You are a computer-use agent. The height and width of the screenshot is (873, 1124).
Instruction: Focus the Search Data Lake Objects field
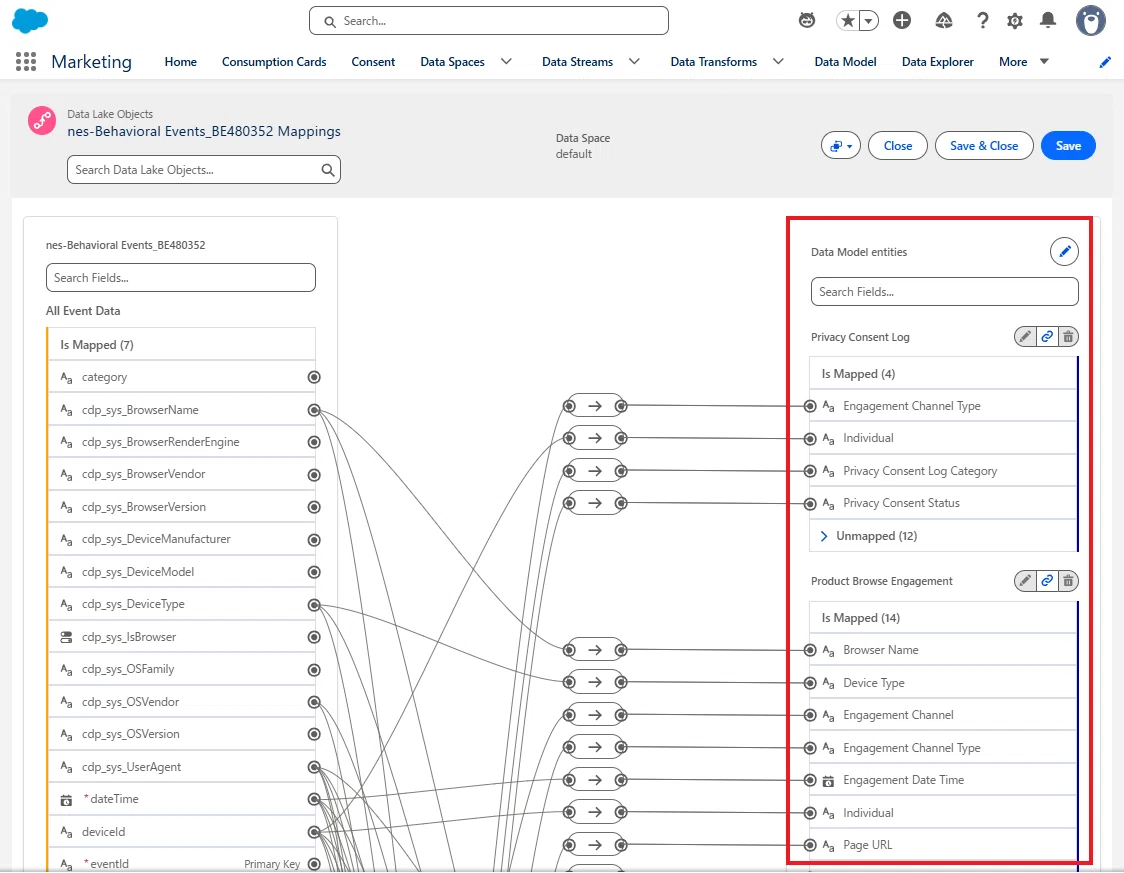coord(204,170)
